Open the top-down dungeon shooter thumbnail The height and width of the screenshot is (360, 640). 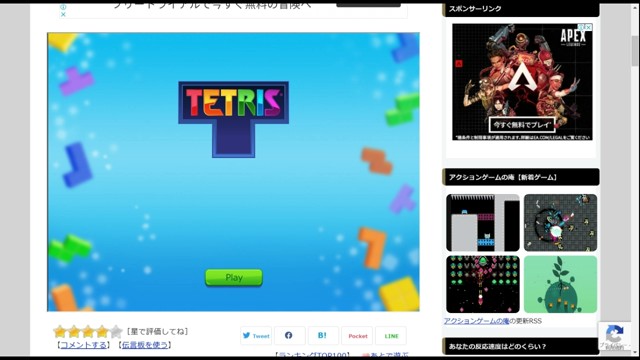click(560, 222)
